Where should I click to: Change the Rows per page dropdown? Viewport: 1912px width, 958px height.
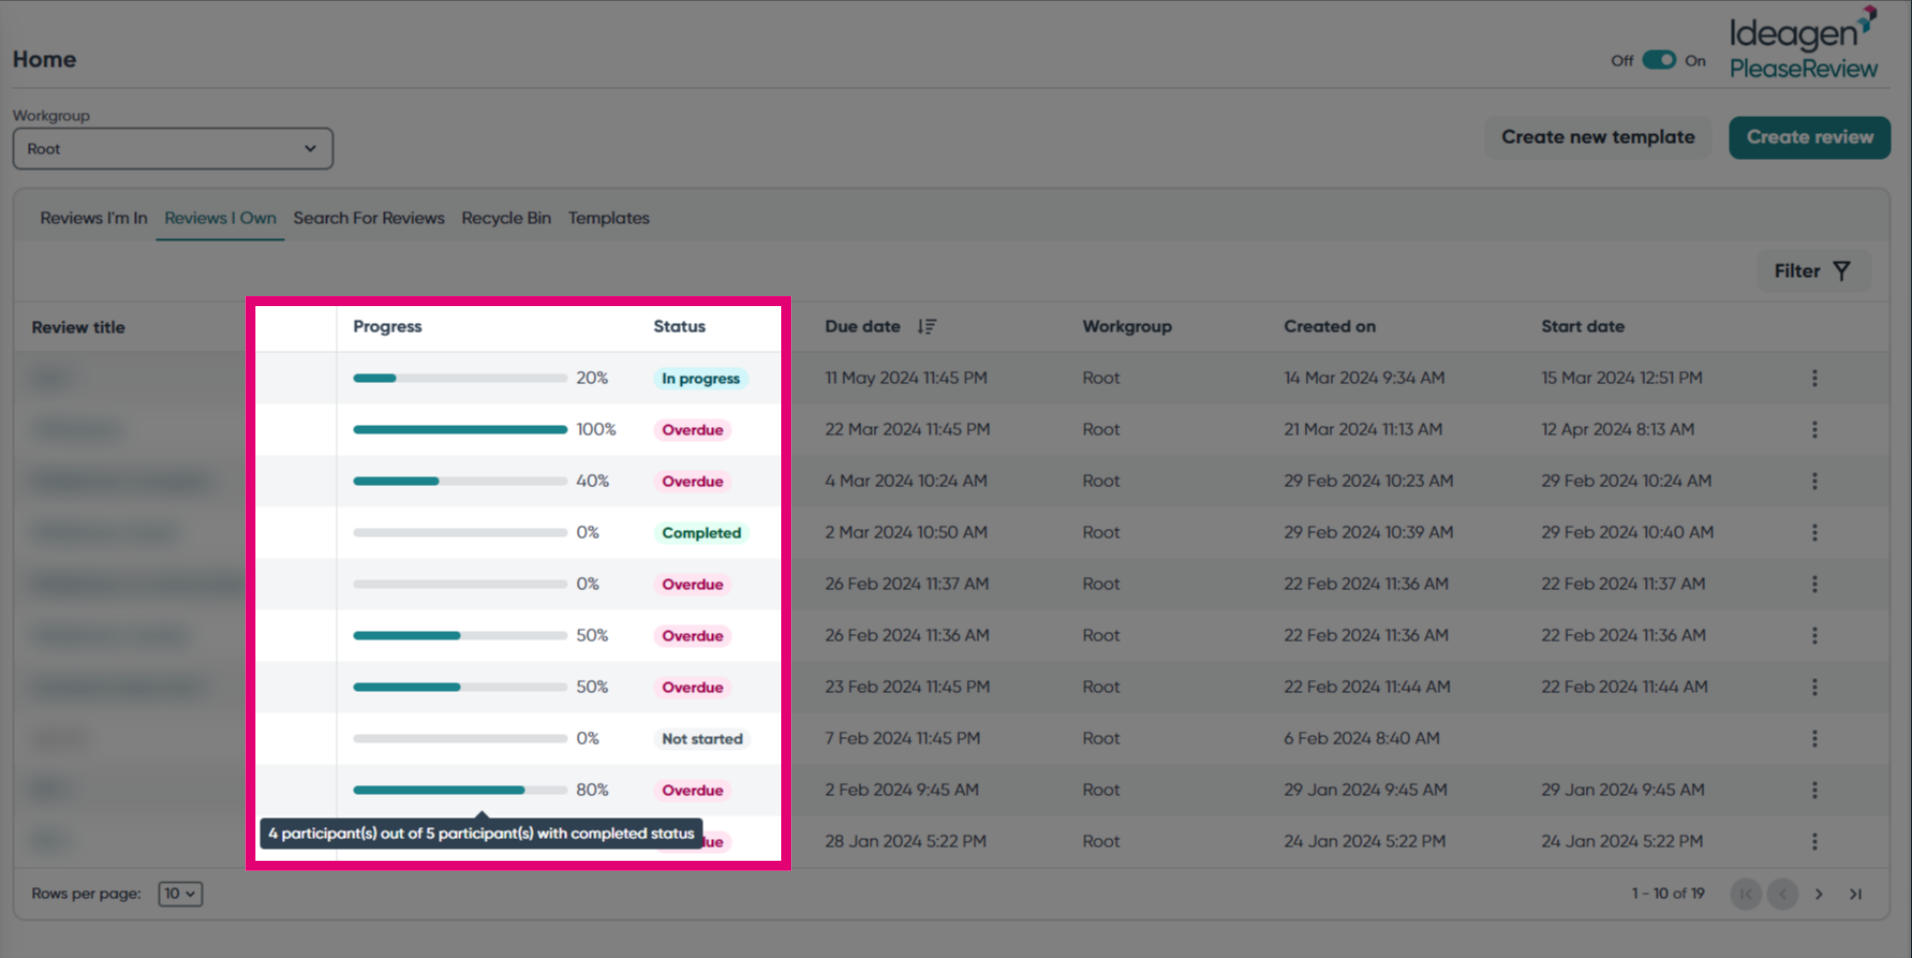(180, 894)
